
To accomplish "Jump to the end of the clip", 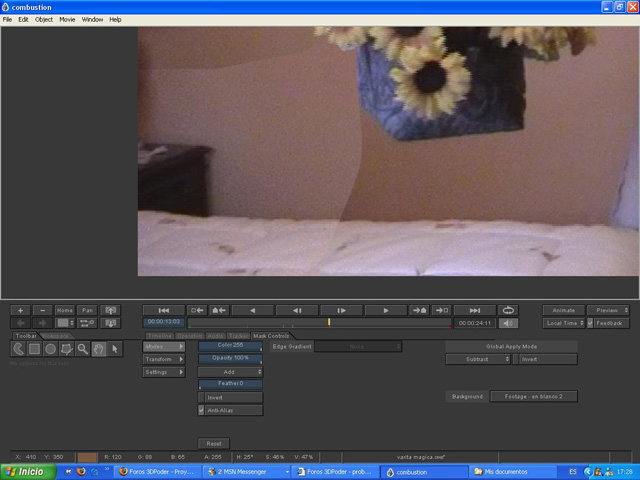I will 475,310.
